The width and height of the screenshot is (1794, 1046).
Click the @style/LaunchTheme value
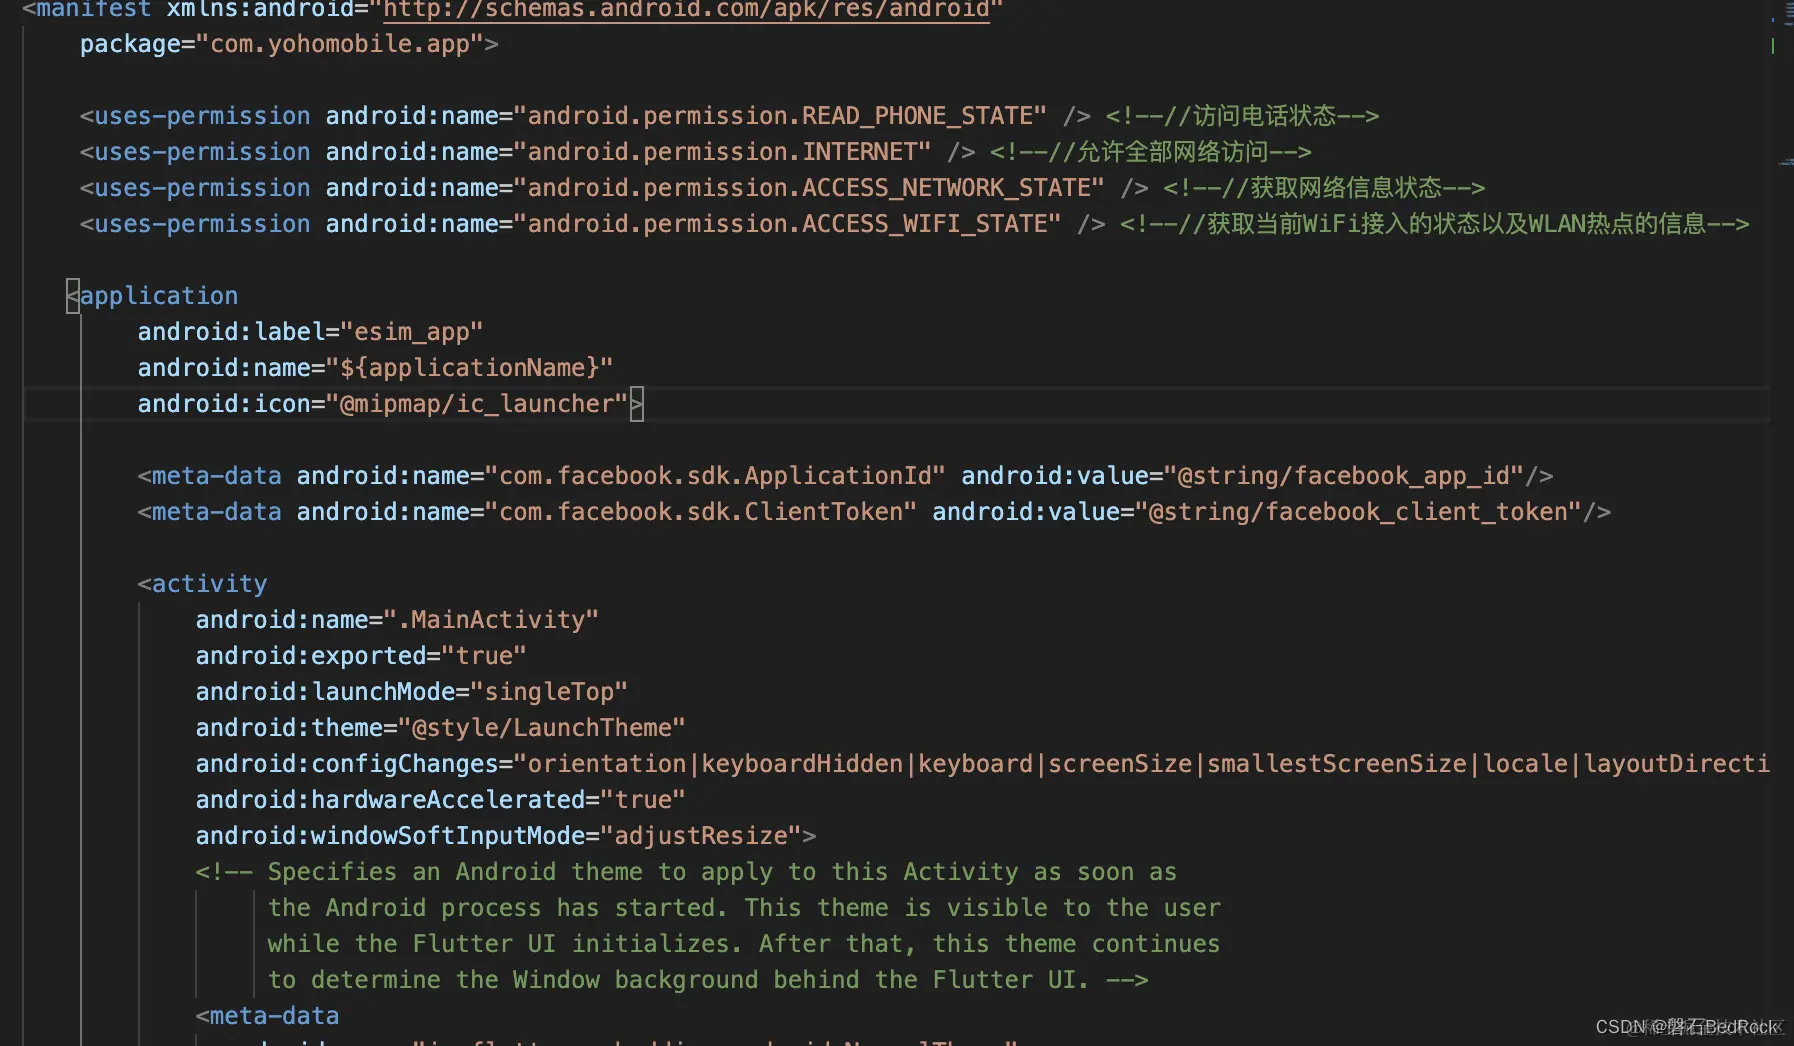pyautogui.click(x=542, y=728)
